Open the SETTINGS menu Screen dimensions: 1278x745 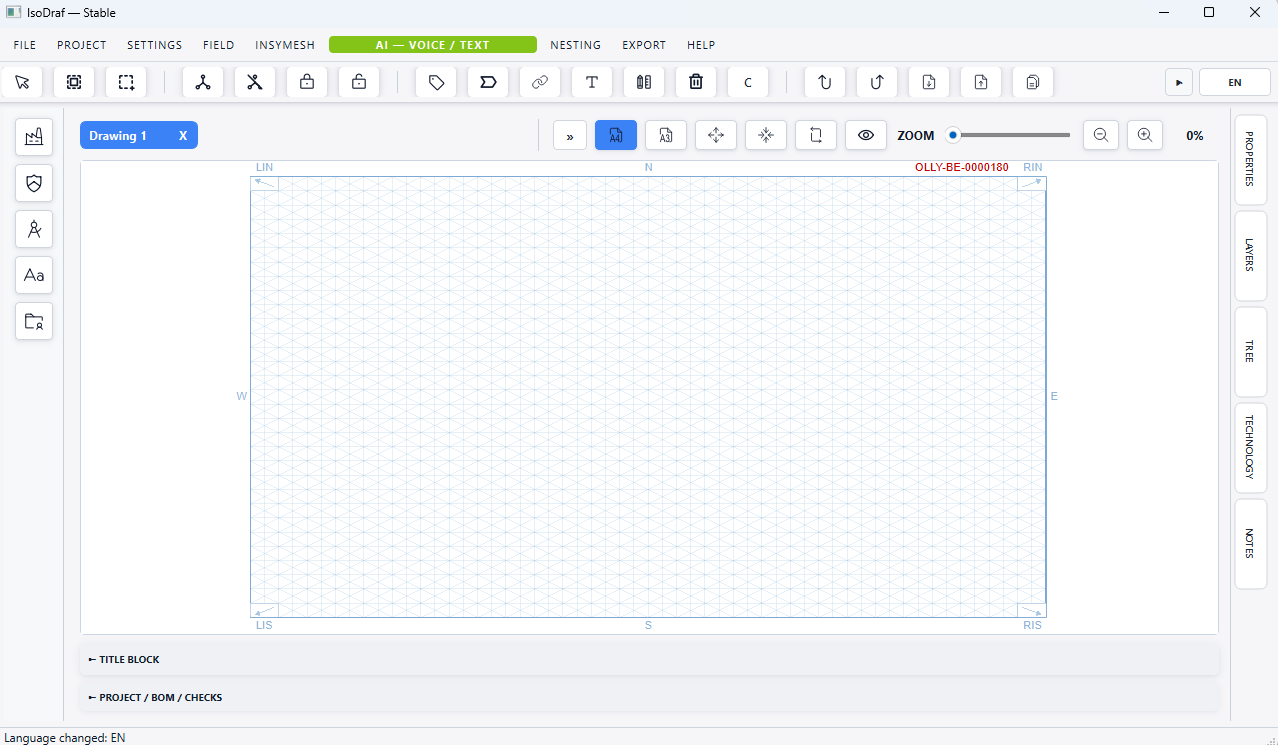coord(155,45)
